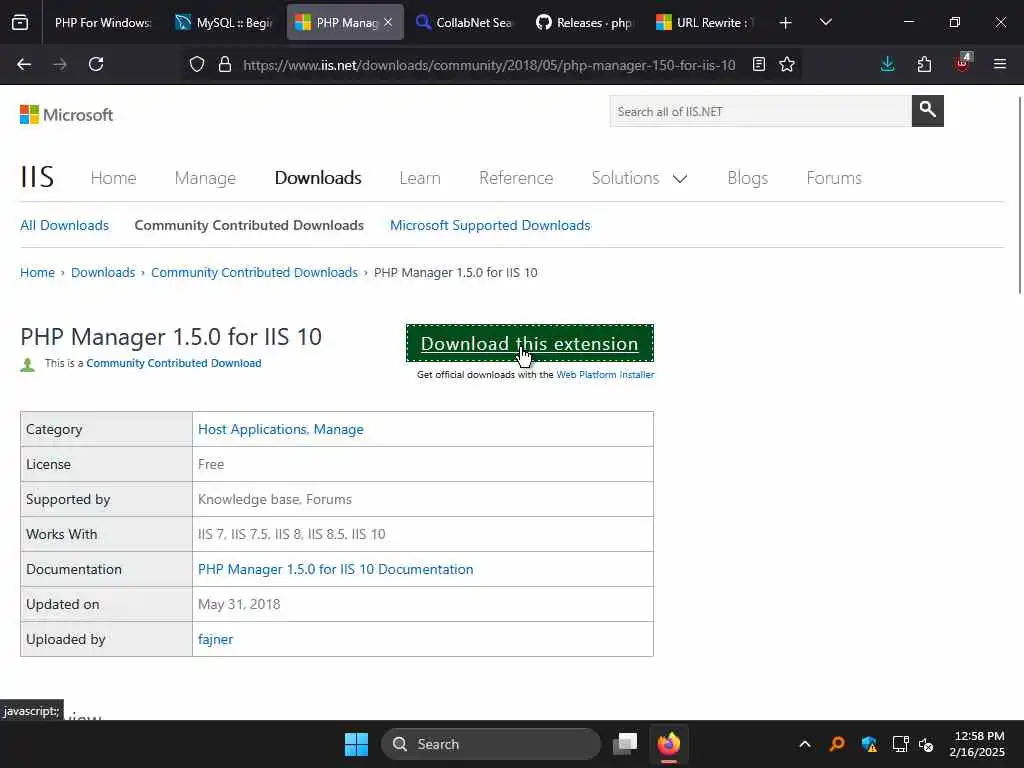
Task: Reload the current page
Action: [96, 64]
